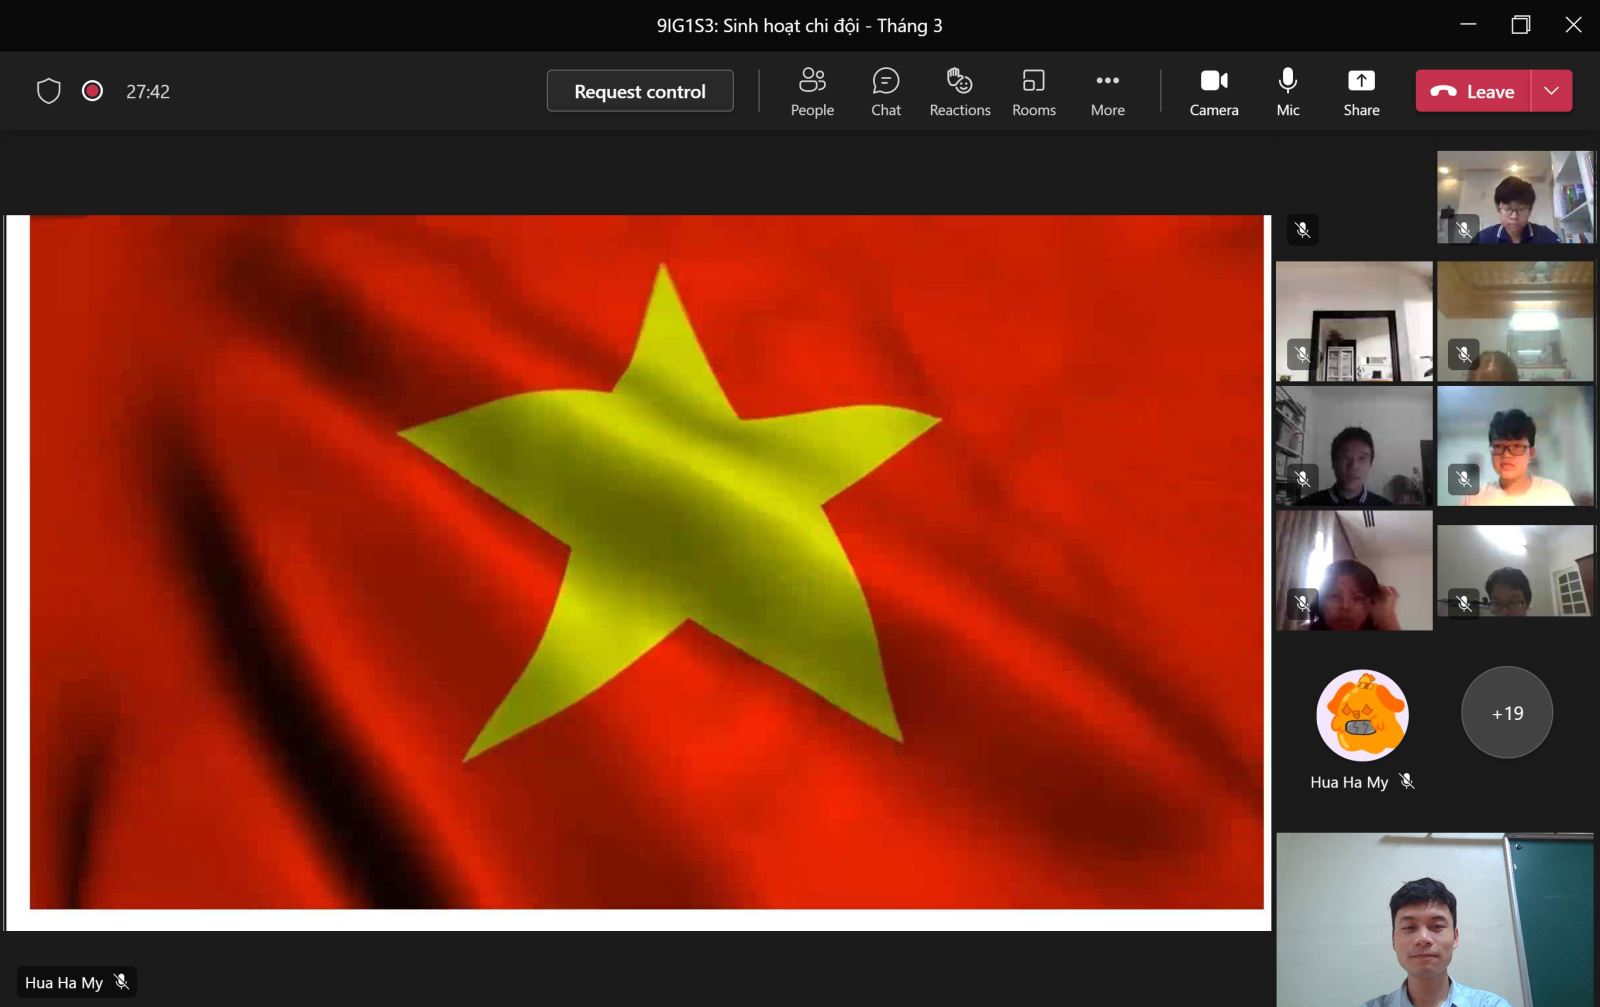Select video tile showing mirror and white wall
The image size is (1600, 1007).
[x=1354, y=321]
